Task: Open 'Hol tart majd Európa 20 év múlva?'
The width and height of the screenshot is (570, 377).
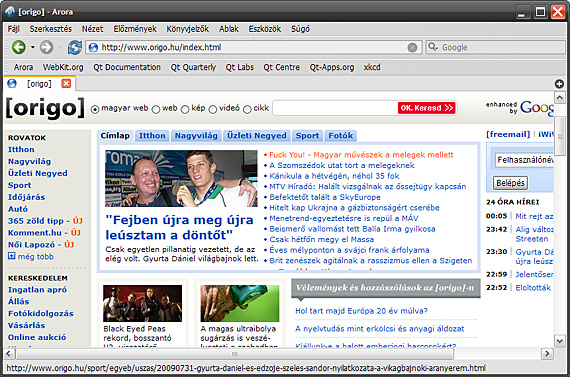Action: 361,311
